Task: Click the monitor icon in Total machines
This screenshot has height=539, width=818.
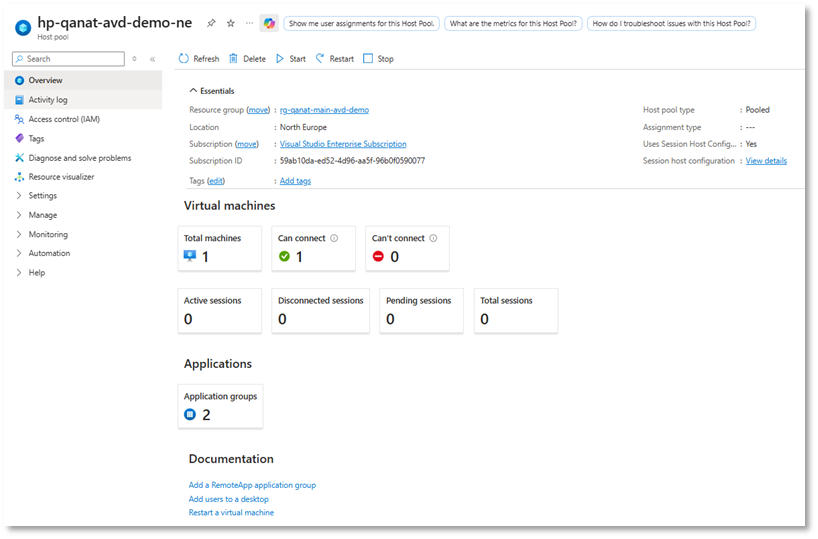Action: pyautogui.click(x=190, y=256)
